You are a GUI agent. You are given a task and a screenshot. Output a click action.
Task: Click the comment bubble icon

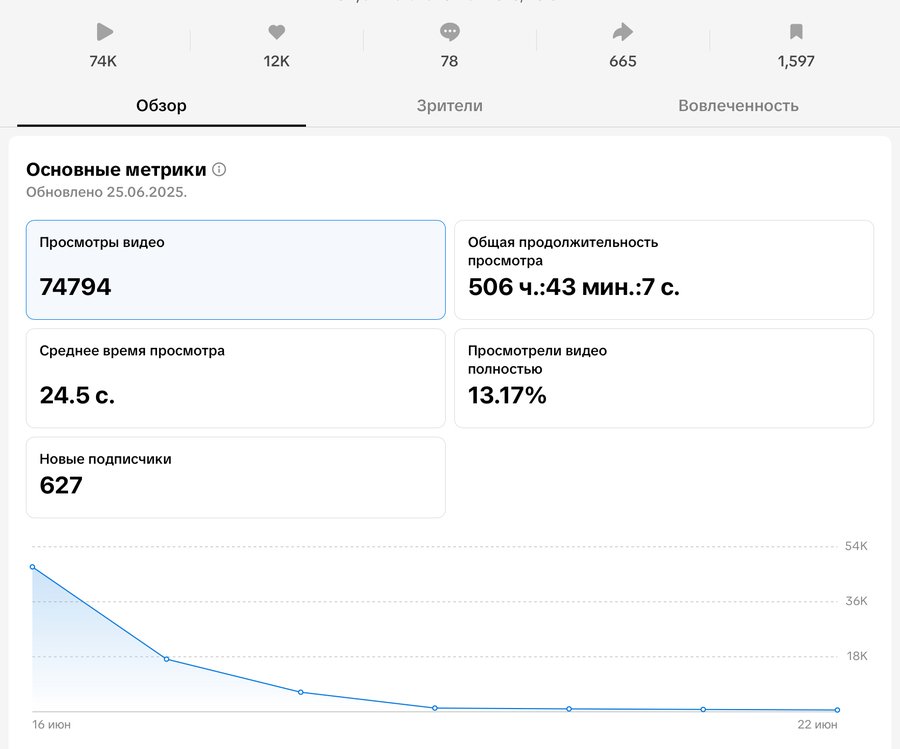coord(450,32)
